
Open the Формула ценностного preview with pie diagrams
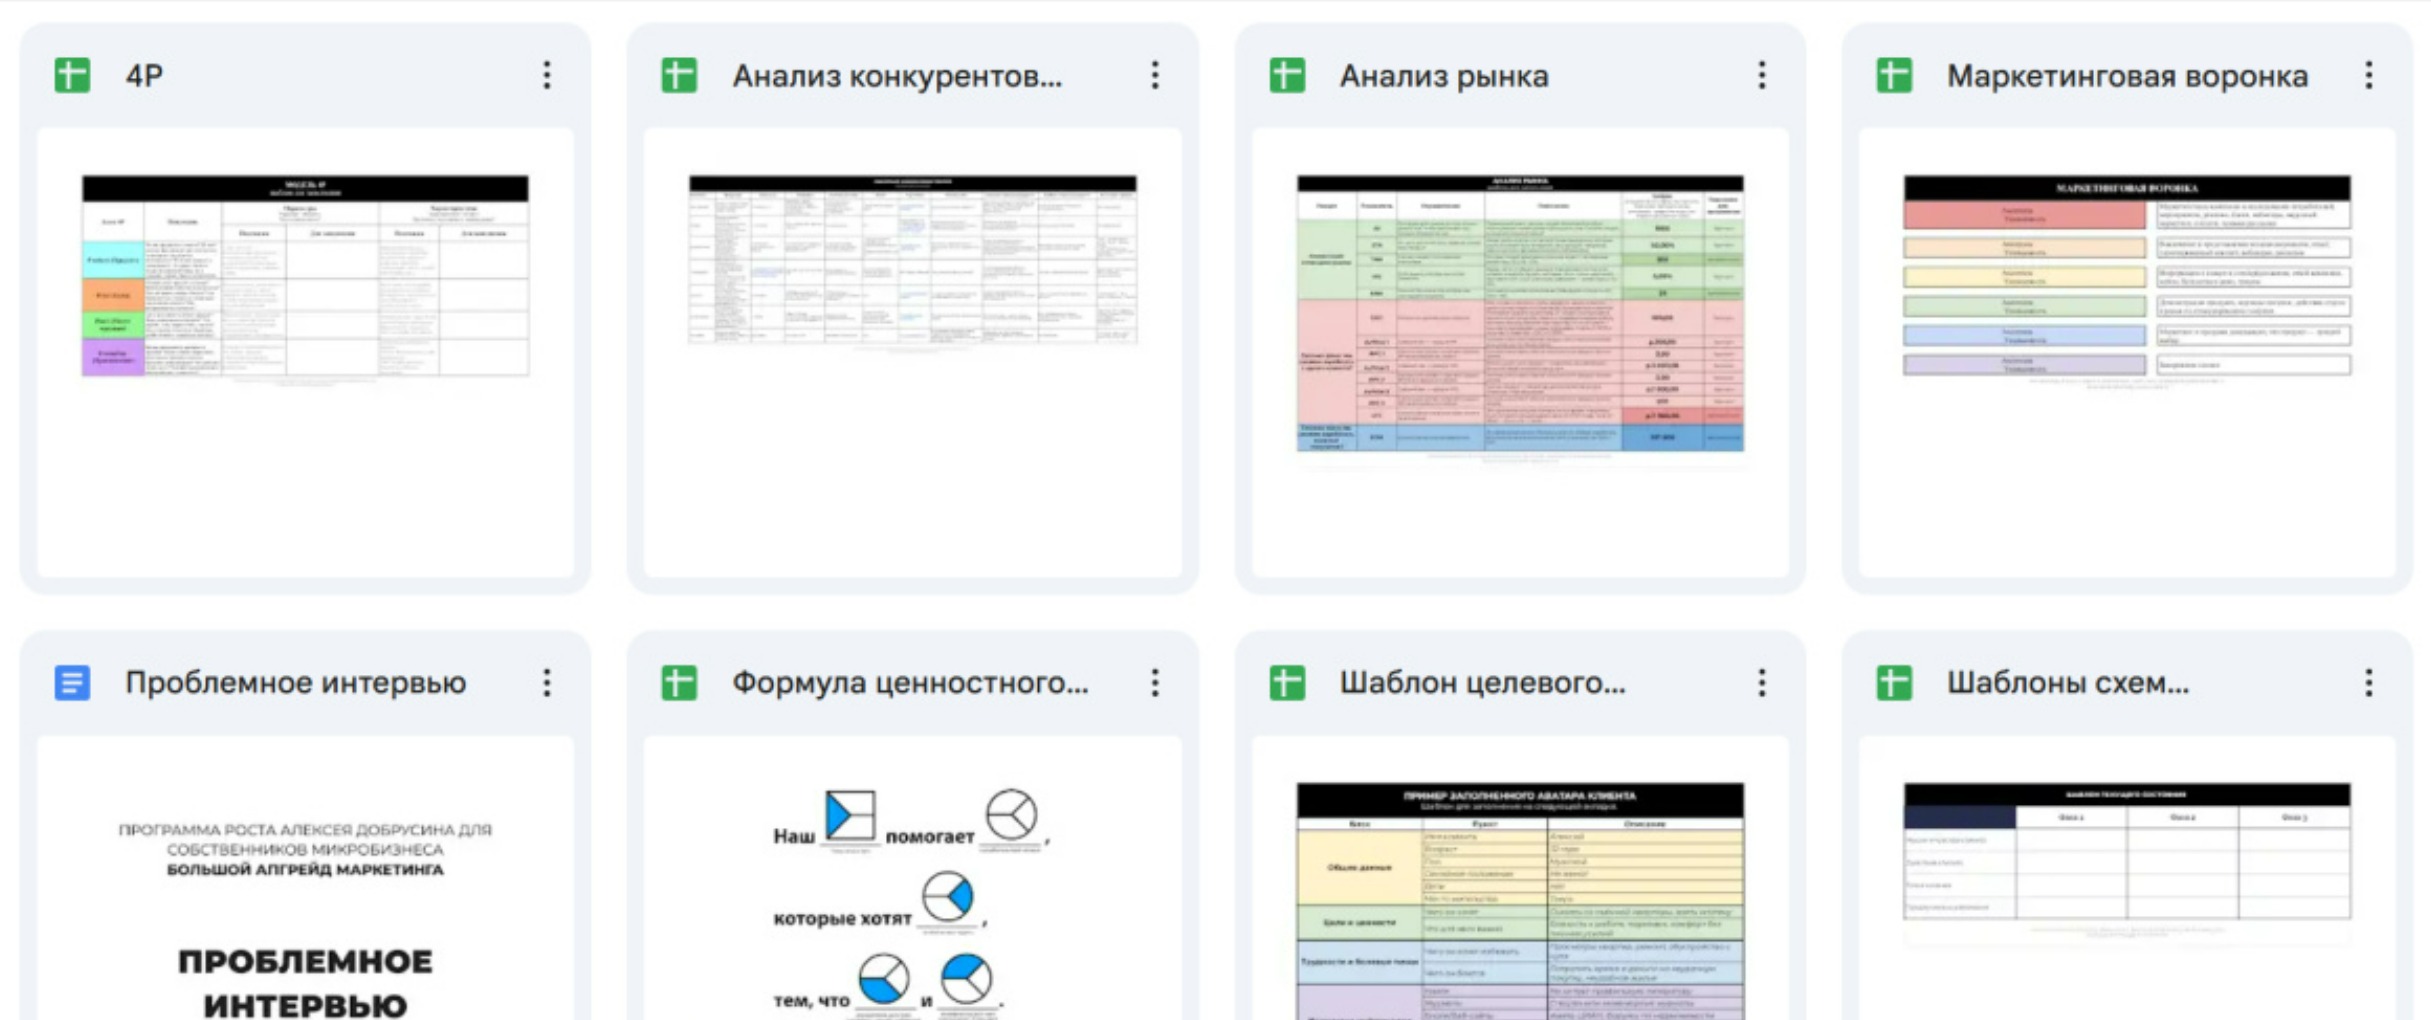[912, 900]
